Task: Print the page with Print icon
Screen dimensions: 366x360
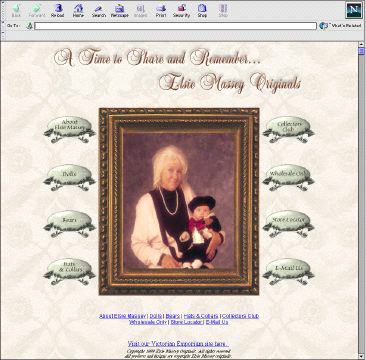Action: [x=161, y=11]
